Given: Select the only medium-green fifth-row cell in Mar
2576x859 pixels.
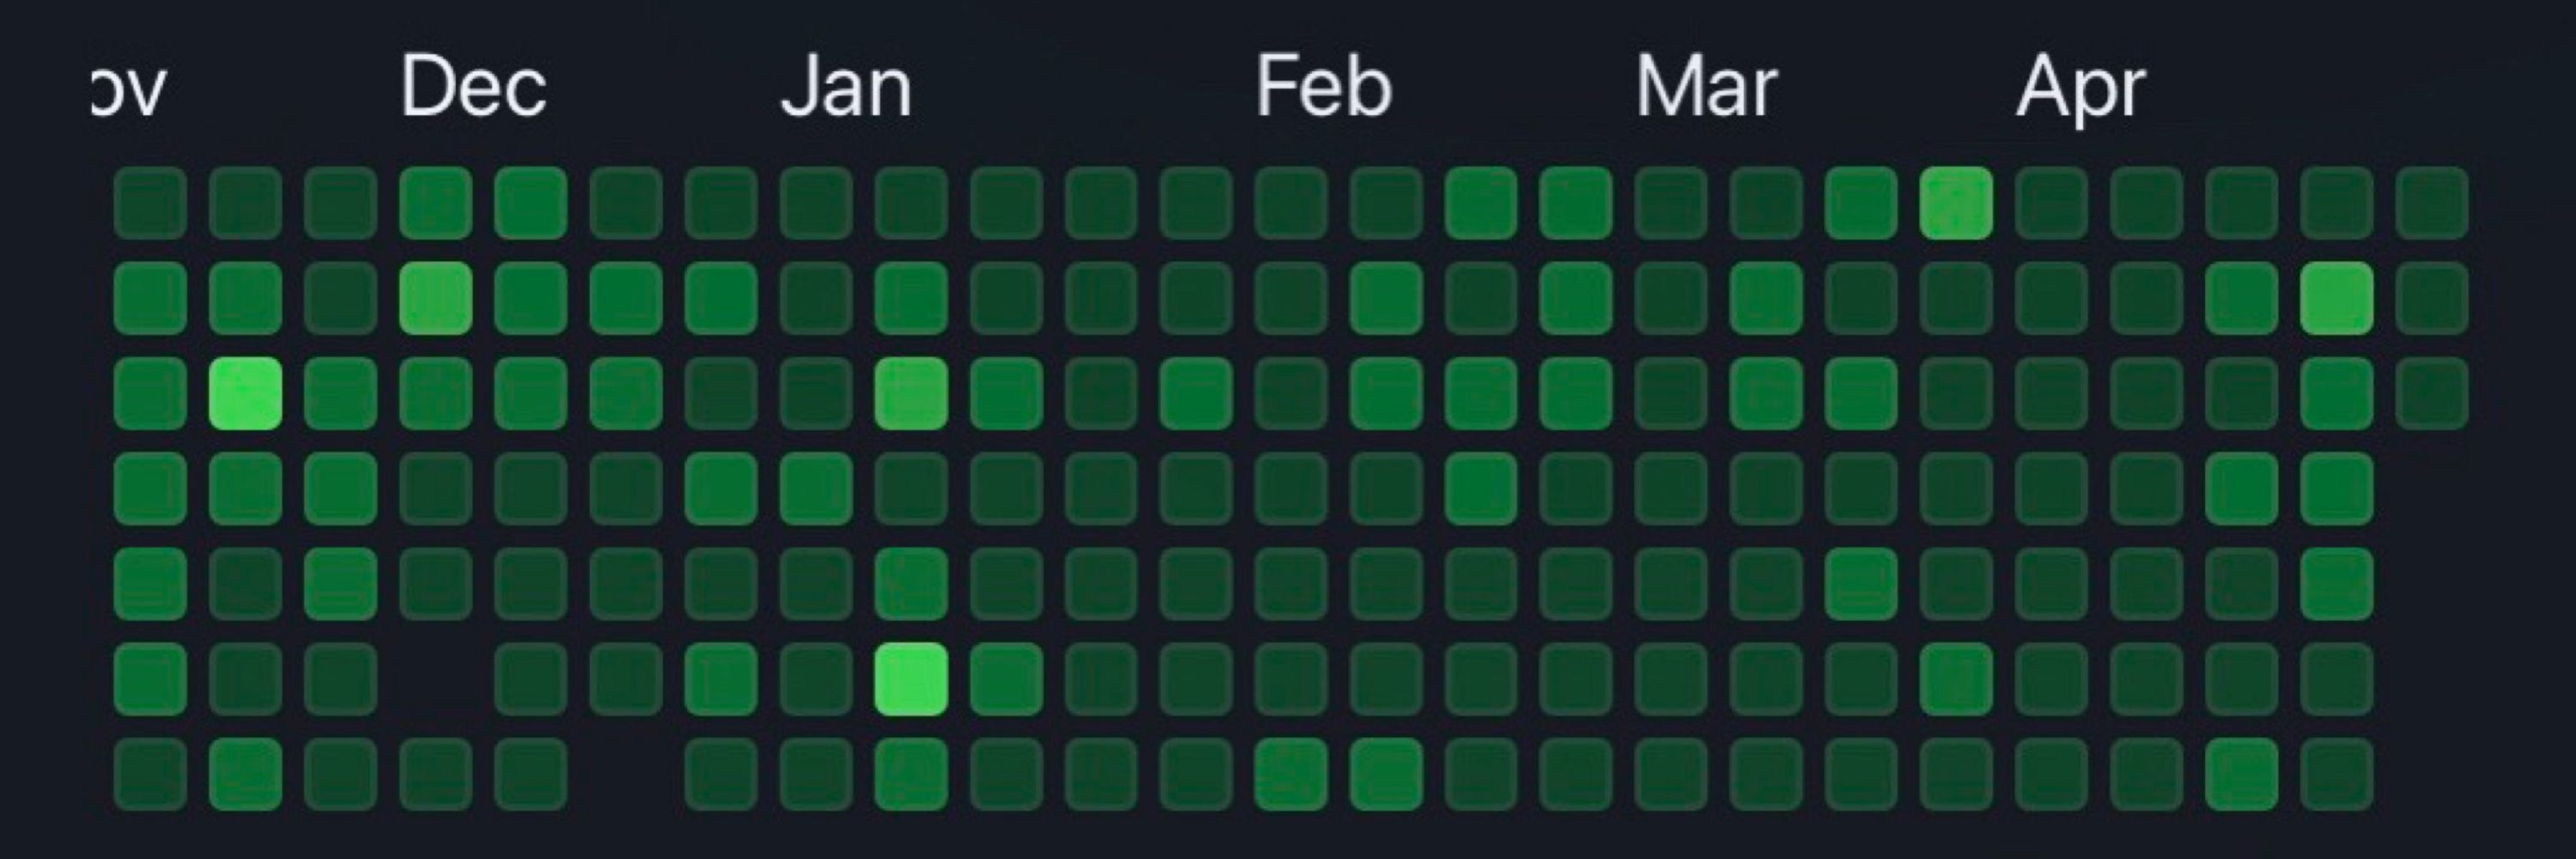Looking at the screenshot, I should tap(1861, 583).
